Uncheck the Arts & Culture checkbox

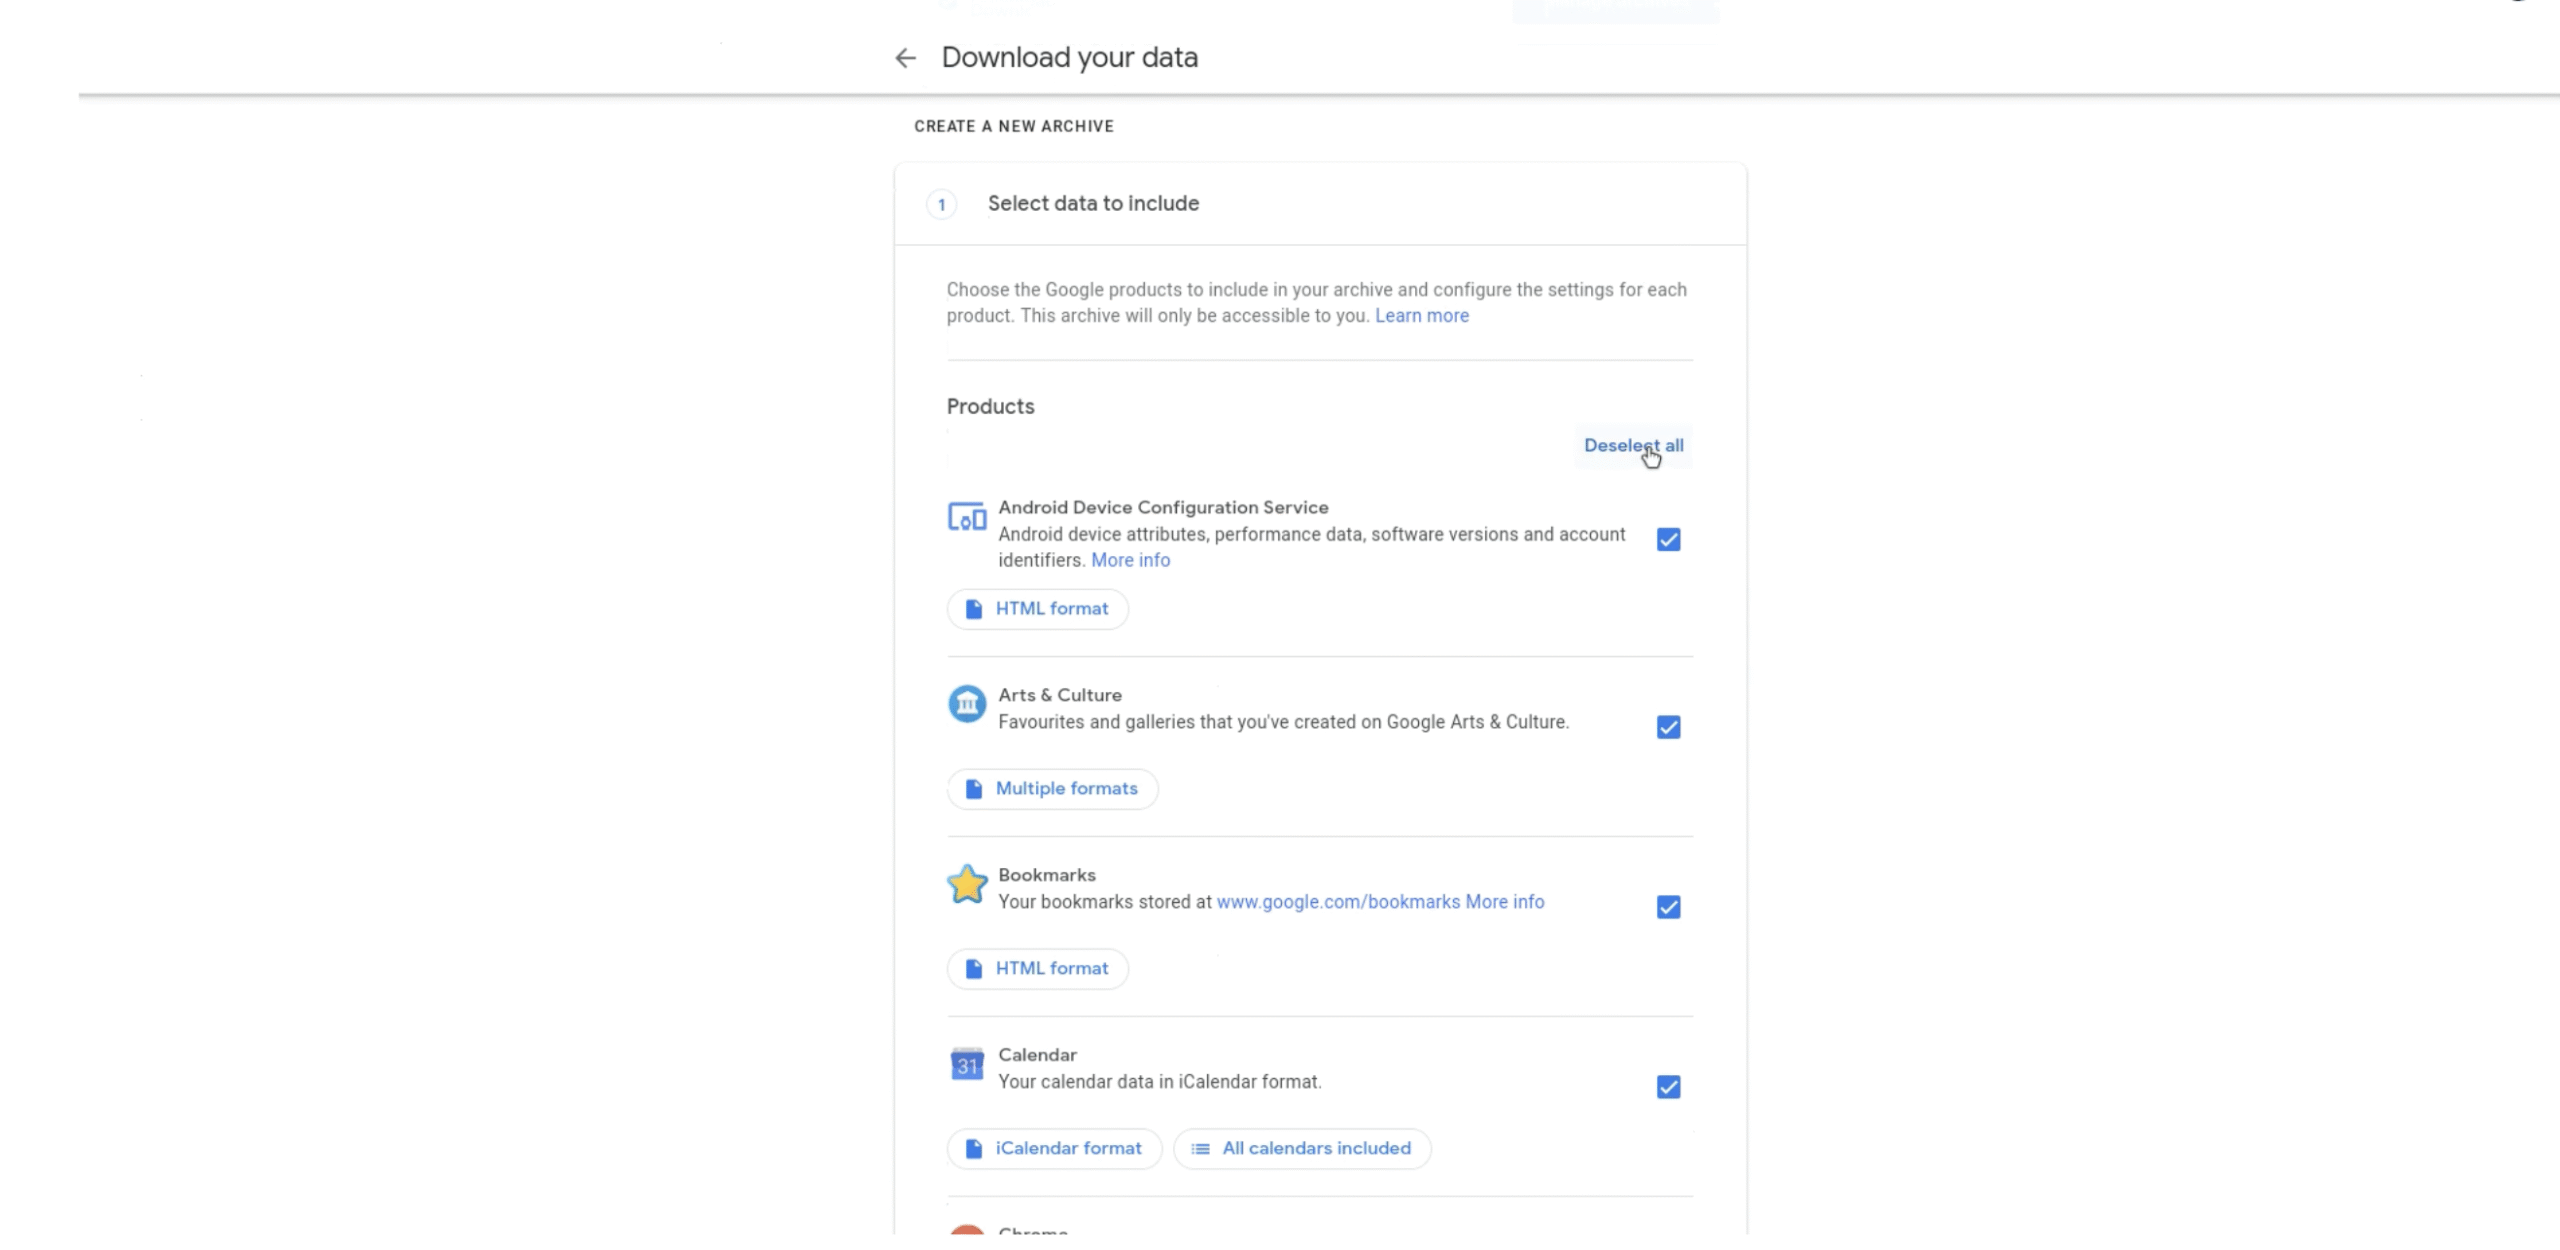tap(1668, 727)
